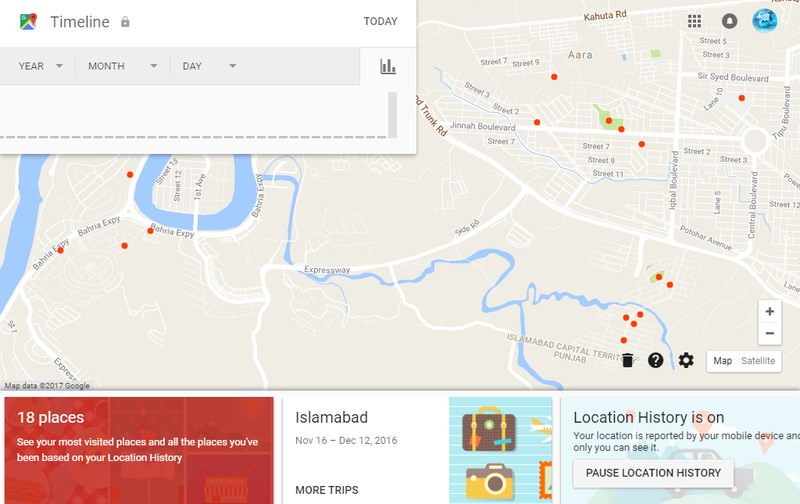Image resolution: width=800 pixels, height=504 pixels.
Task: Click the Kahuta Rd map label
Action: [605, 15]
